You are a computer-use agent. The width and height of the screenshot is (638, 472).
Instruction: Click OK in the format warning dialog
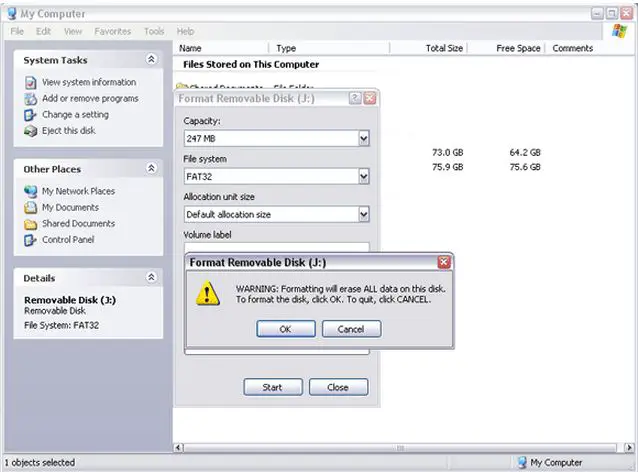(286, 329)
